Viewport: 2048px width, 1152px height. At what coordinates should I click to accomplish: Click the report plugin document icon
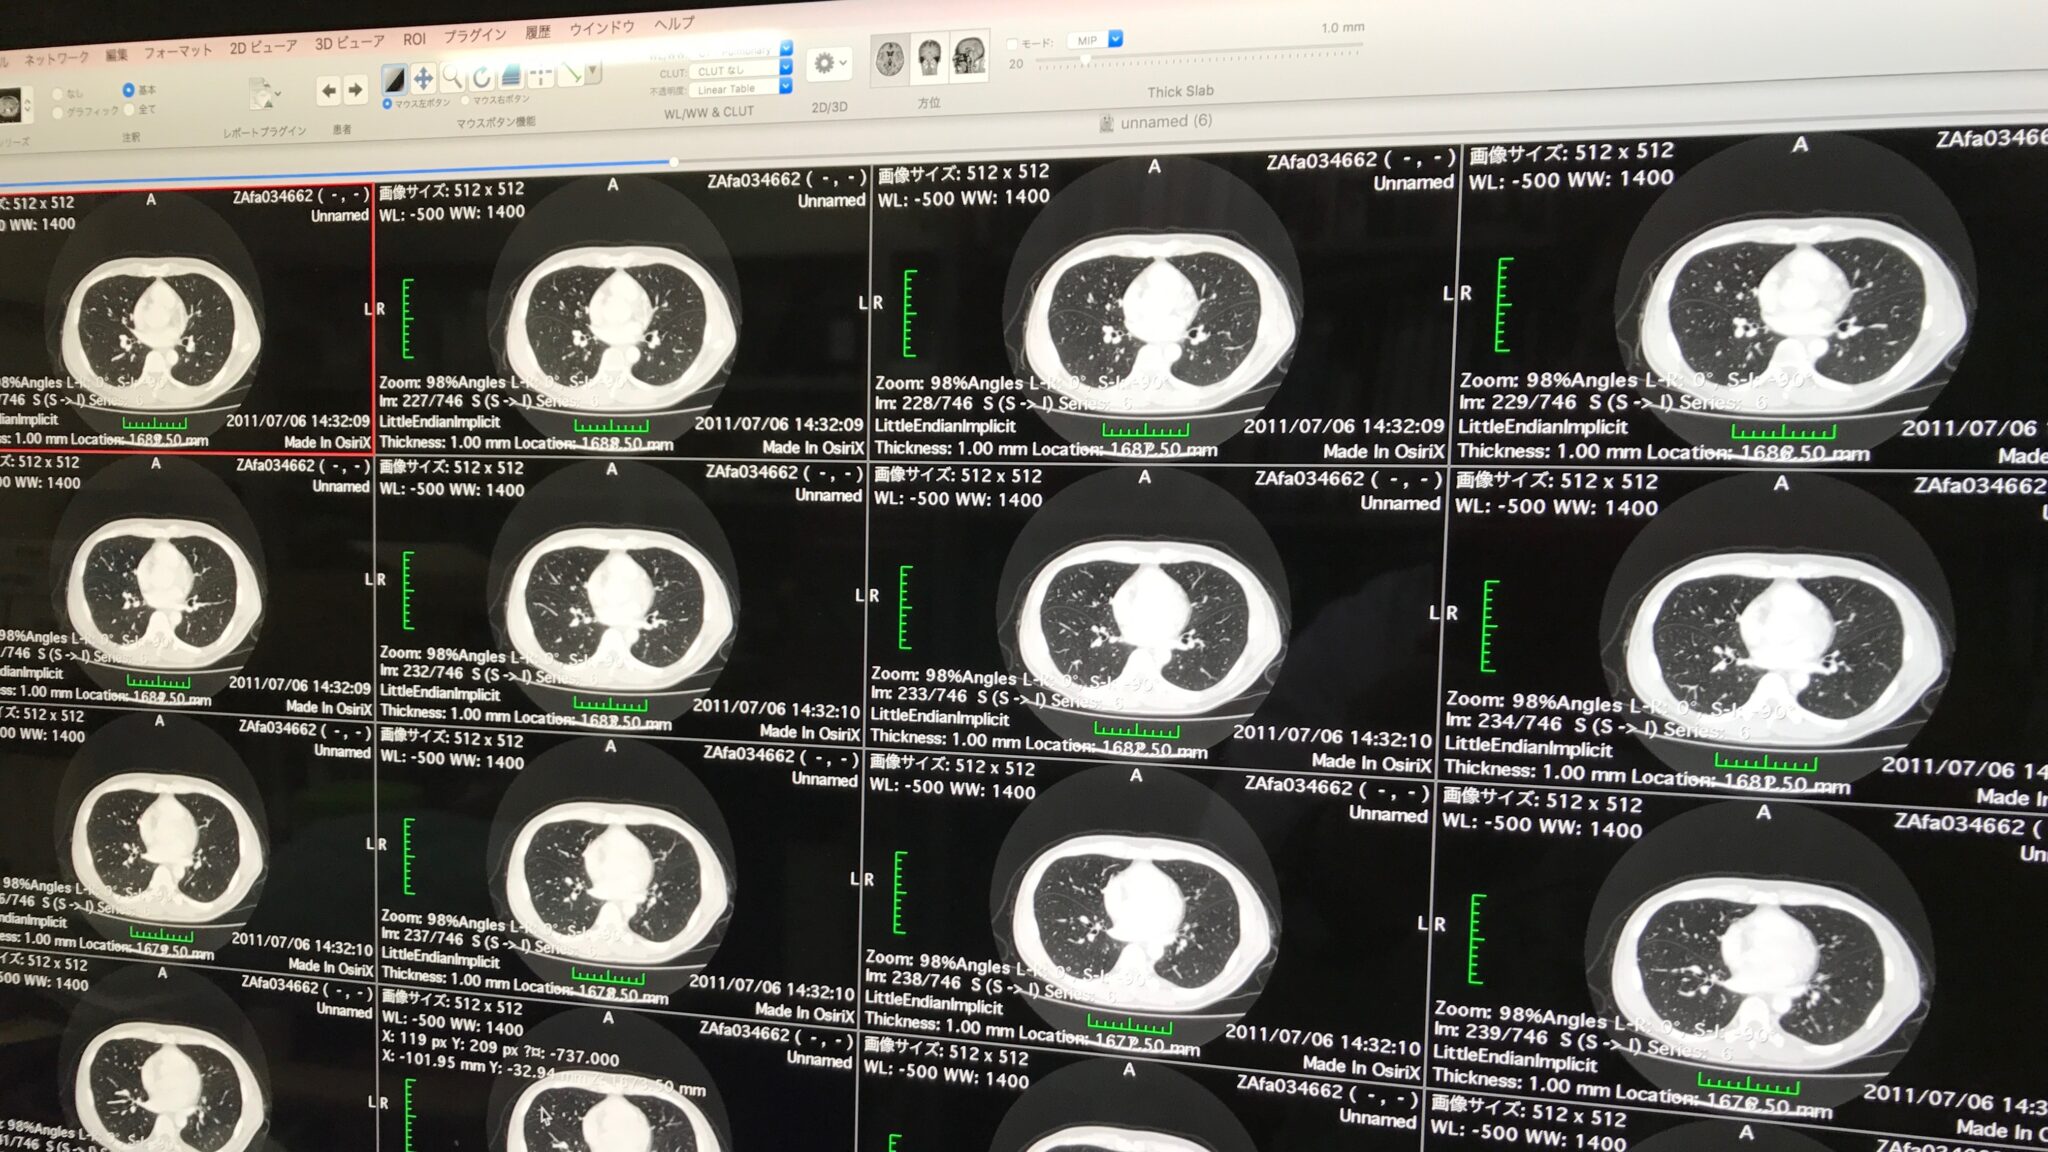coord(260,94)
